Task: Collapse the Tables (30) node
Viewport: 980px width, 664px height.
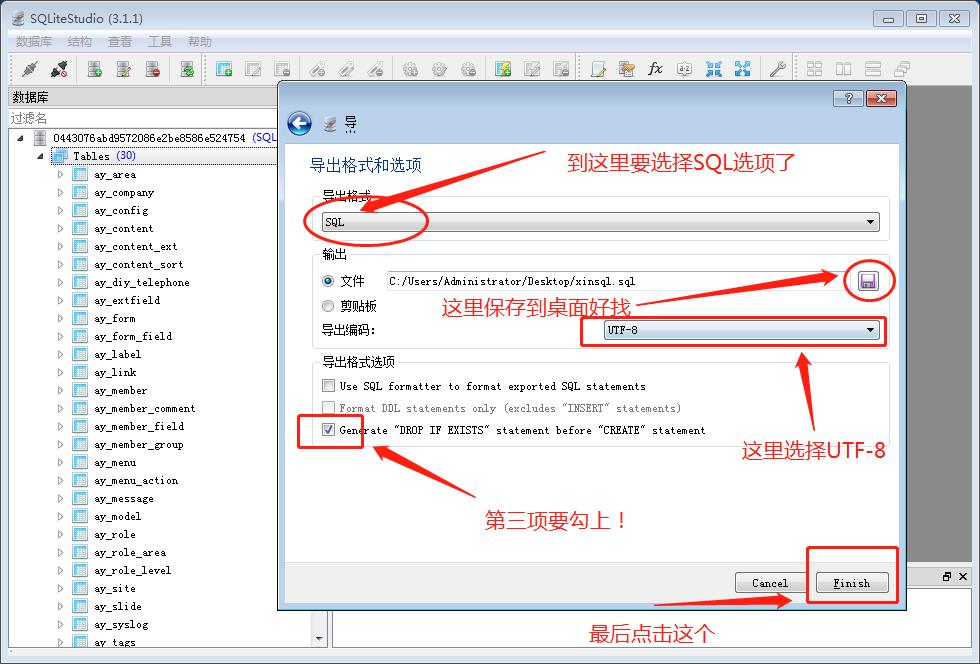Action: click(41, 156)
